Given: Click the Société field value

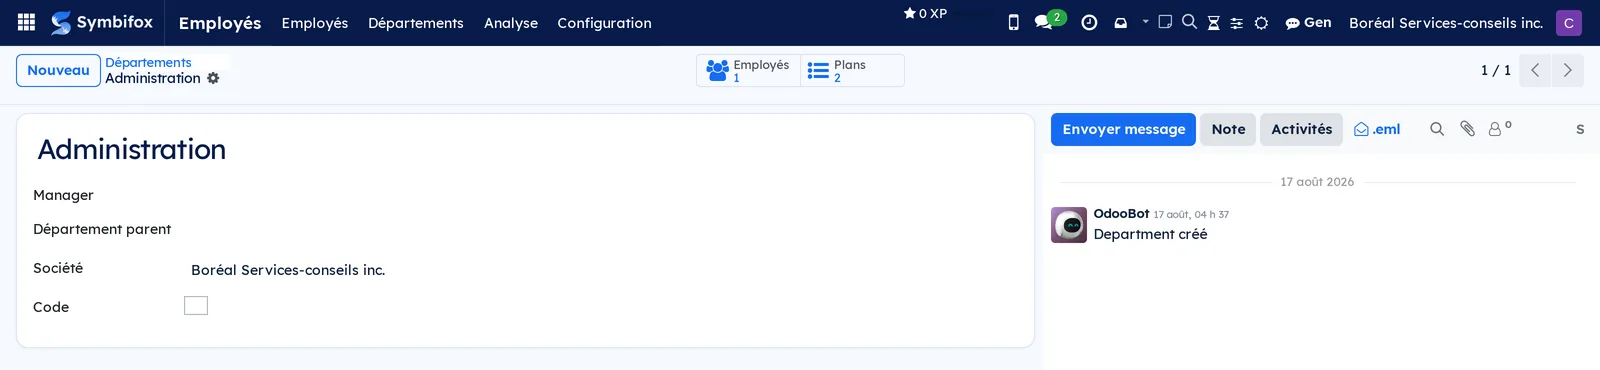Looking at the screenshot, I should 288,270.
